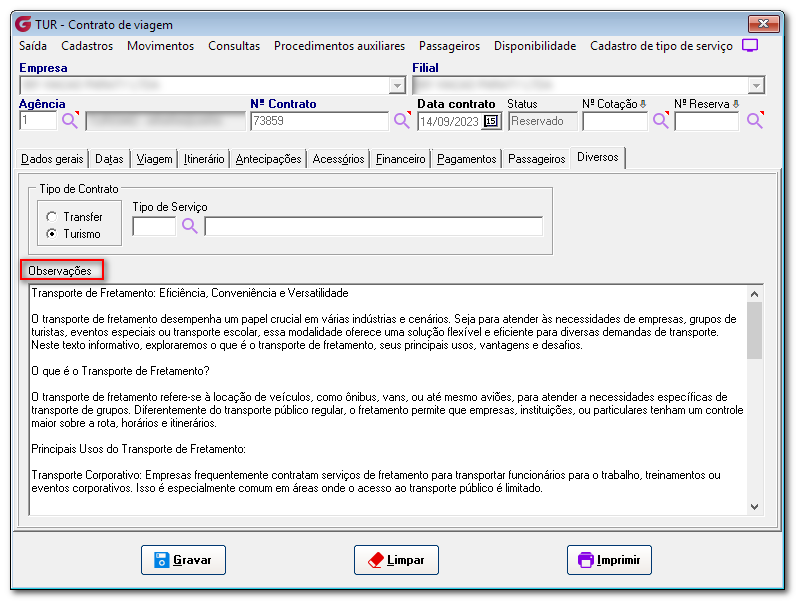Expand the Filial dropdown
Screen dimensions: 796x601
click(756, 85)
